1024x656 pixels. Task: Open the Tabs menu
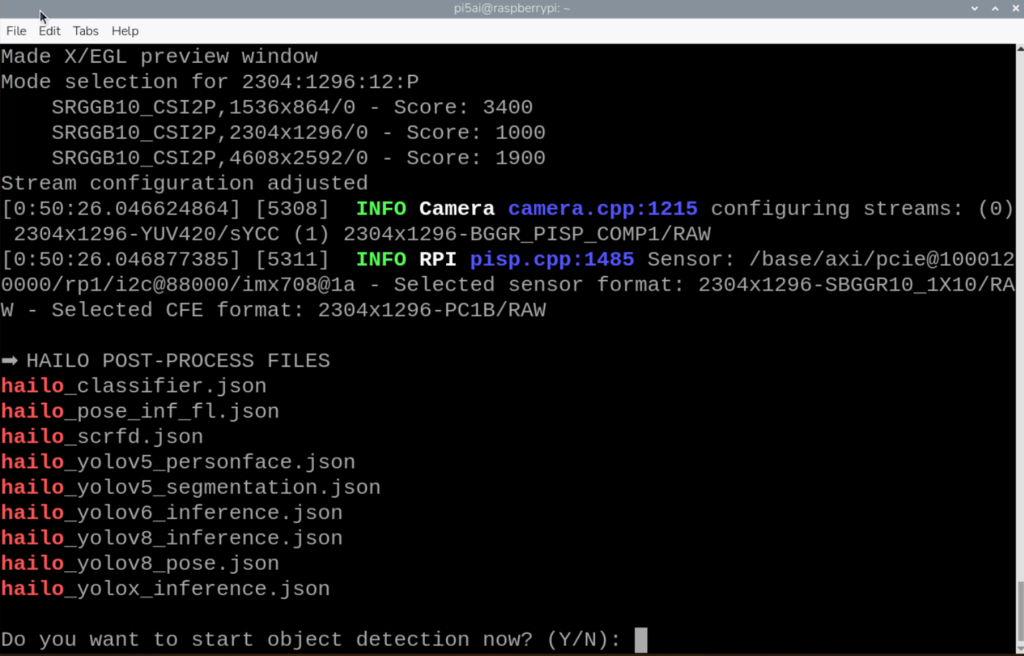coord(85,31)
